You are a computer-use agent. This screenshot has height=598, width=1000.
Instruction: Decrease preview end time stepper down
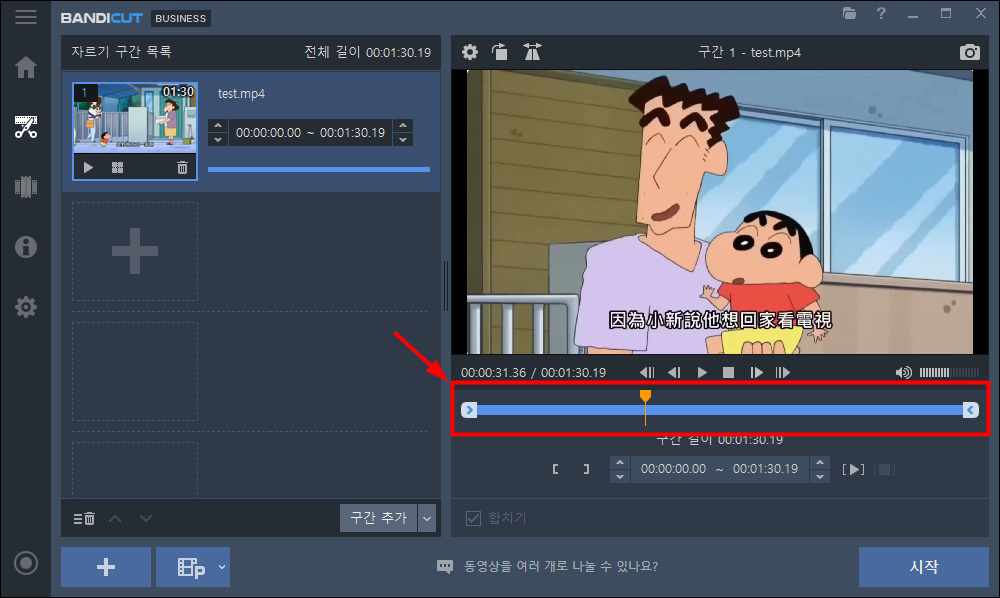[x=820, y=476]
